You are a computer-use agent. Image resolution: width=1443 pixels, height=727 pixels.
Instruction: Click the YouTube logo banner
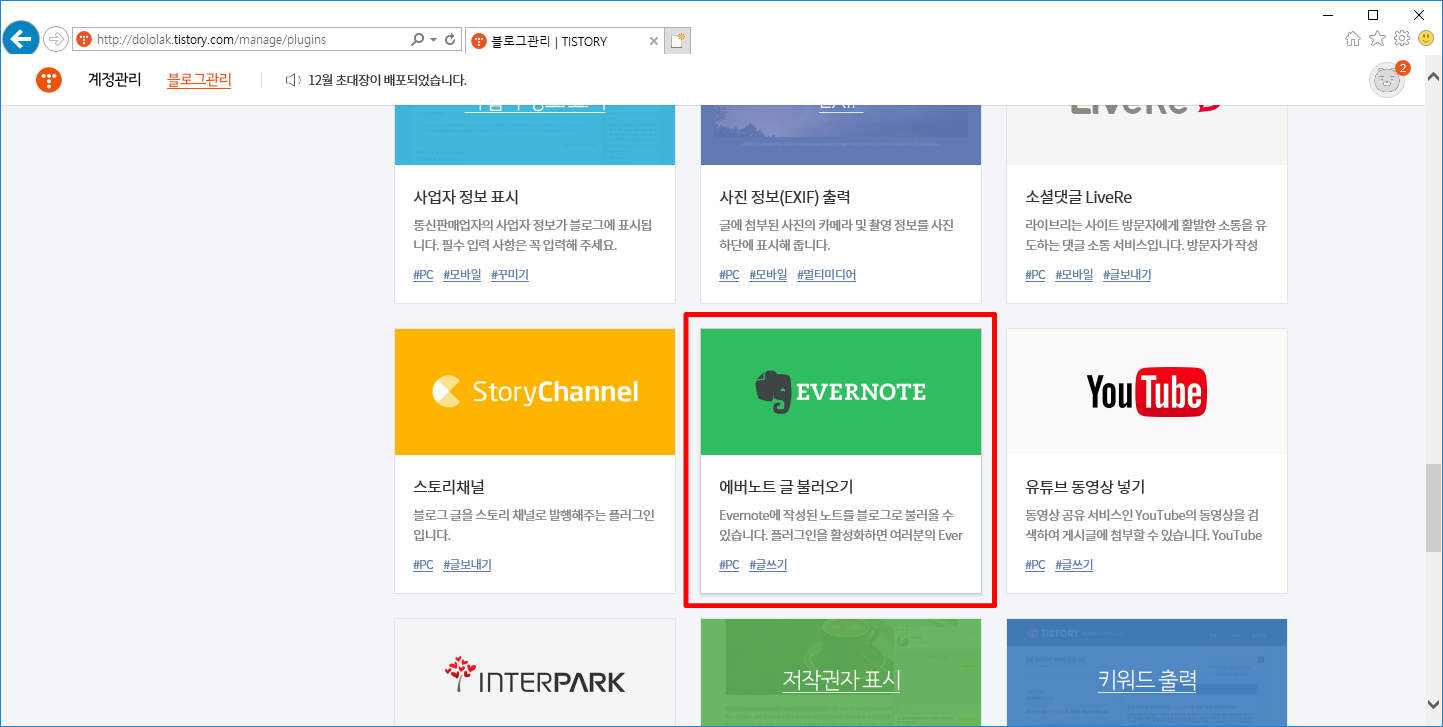(1147, 392)
